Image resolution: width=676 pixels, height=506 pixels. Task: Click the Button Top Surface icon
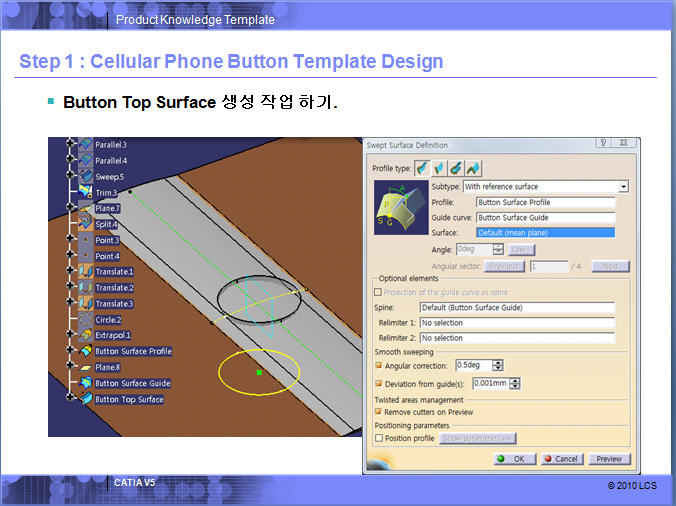tap(86, 399)
